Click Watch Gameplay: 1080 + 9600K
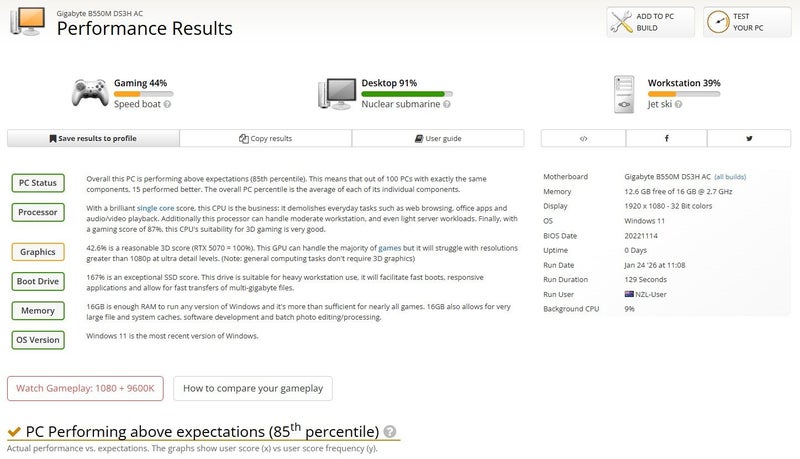The image size is (800, 459). coord(85,388)
